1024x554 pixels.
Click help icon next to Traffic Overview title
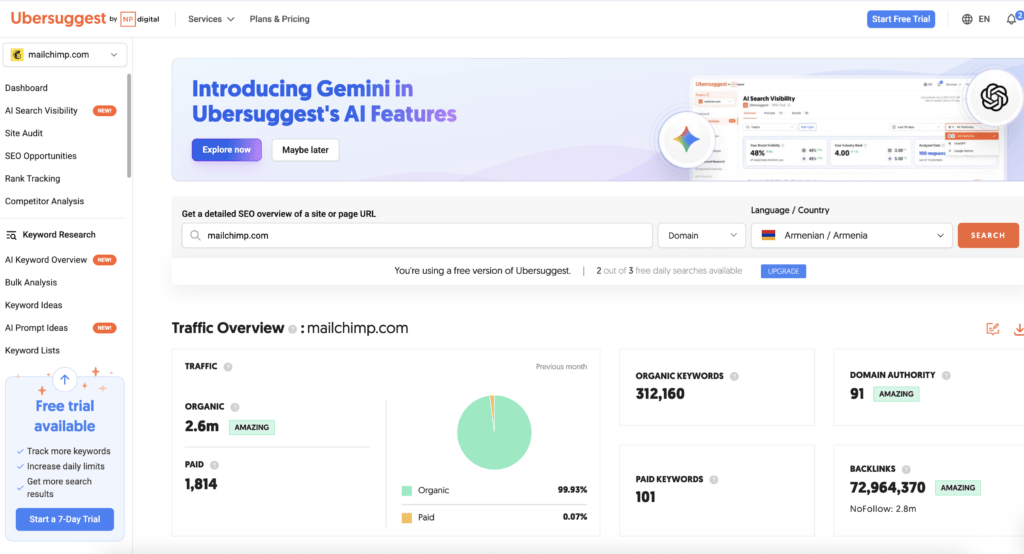click(293, 329)
